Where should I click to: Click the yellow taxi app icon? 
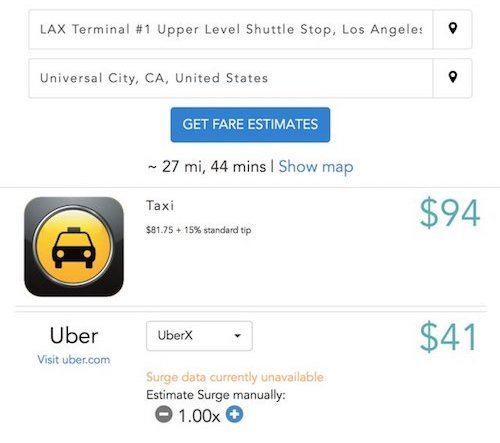[x=74, y=247]
